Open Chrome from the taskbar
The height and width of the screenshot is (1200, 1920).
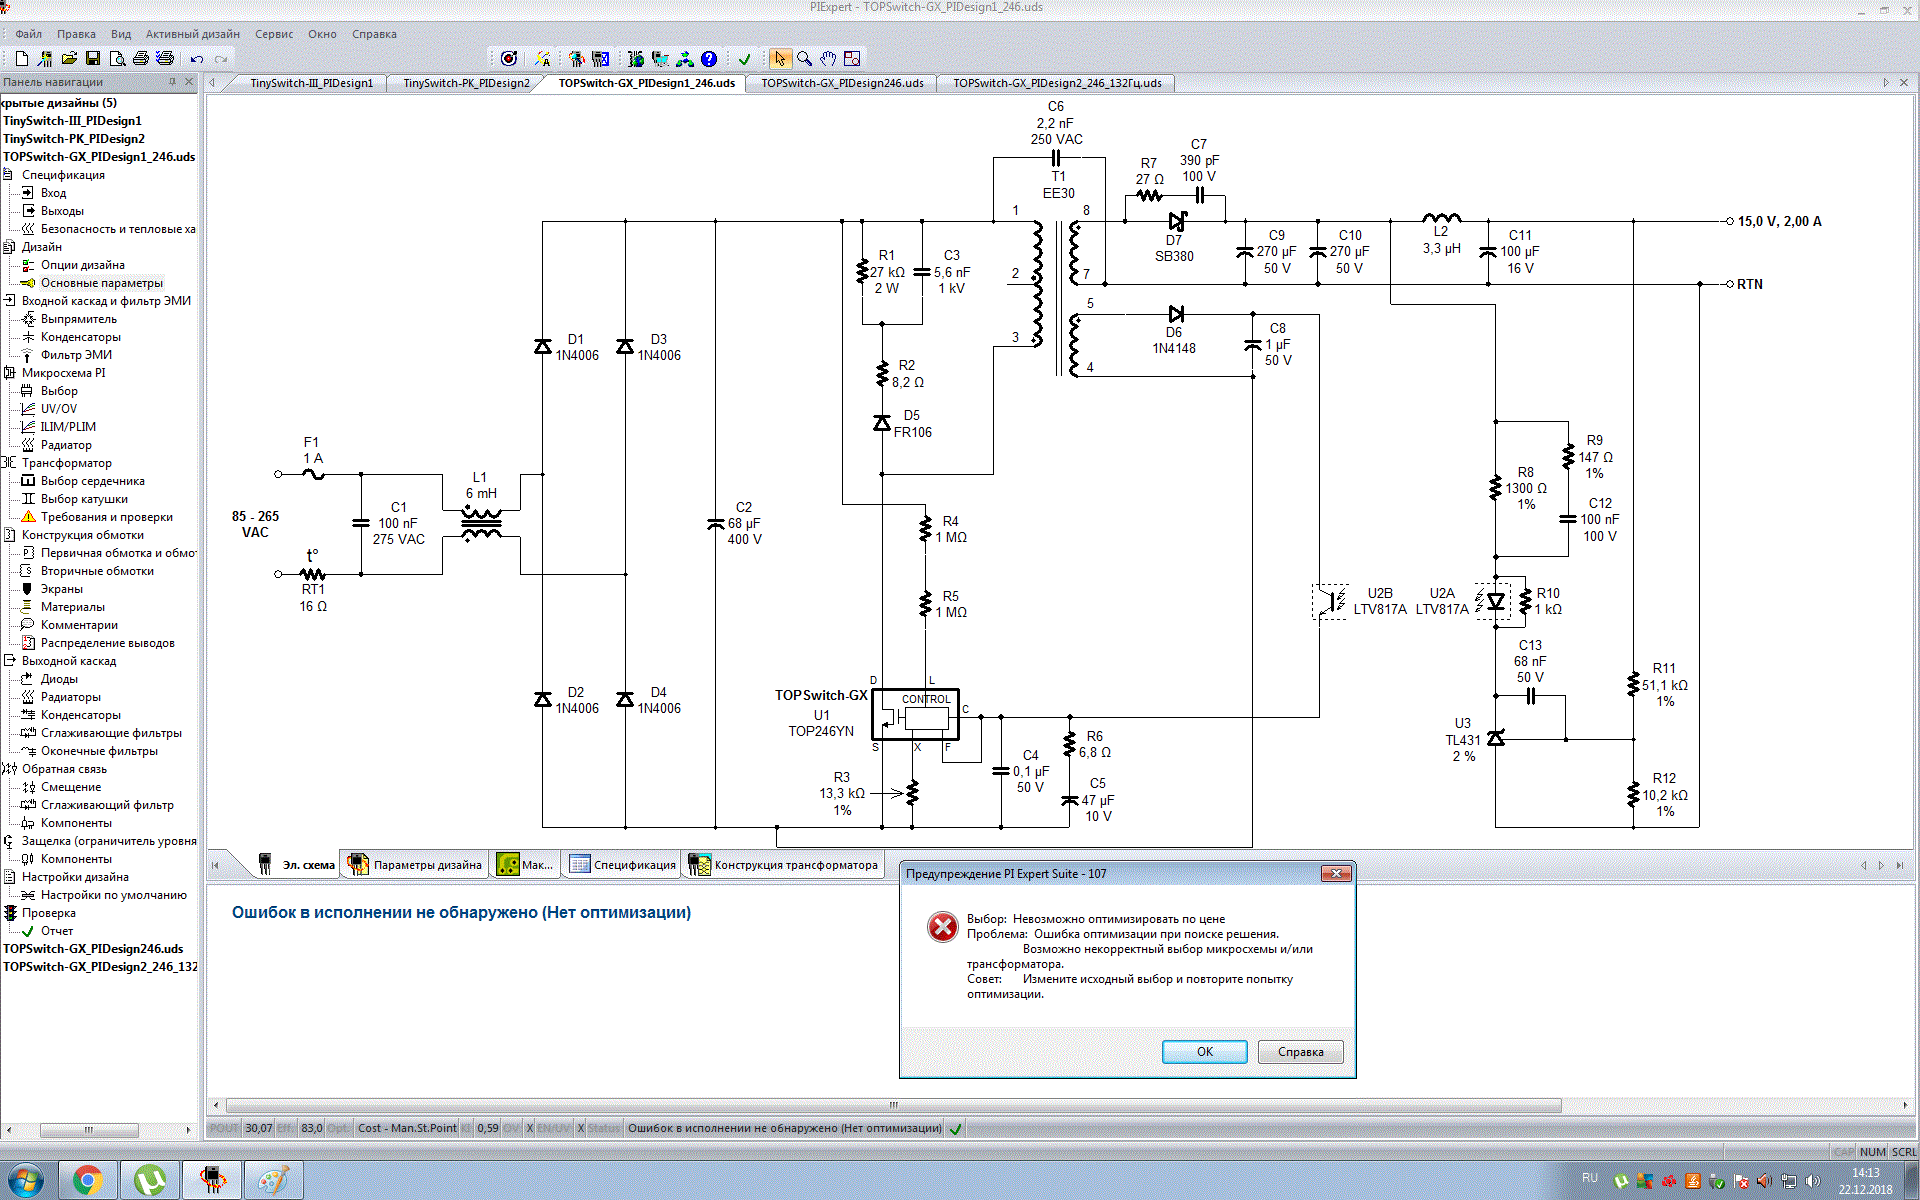(88, 1181)
